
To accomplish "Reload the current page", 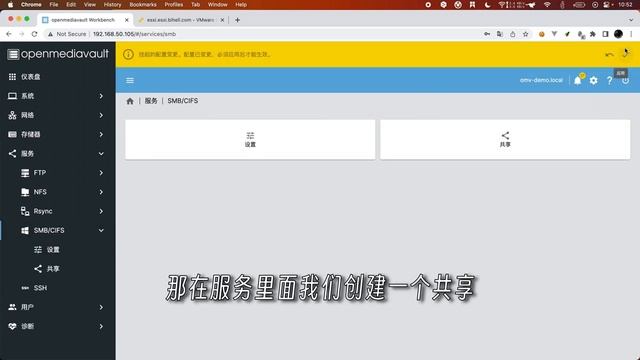I will tap(34, 34).
